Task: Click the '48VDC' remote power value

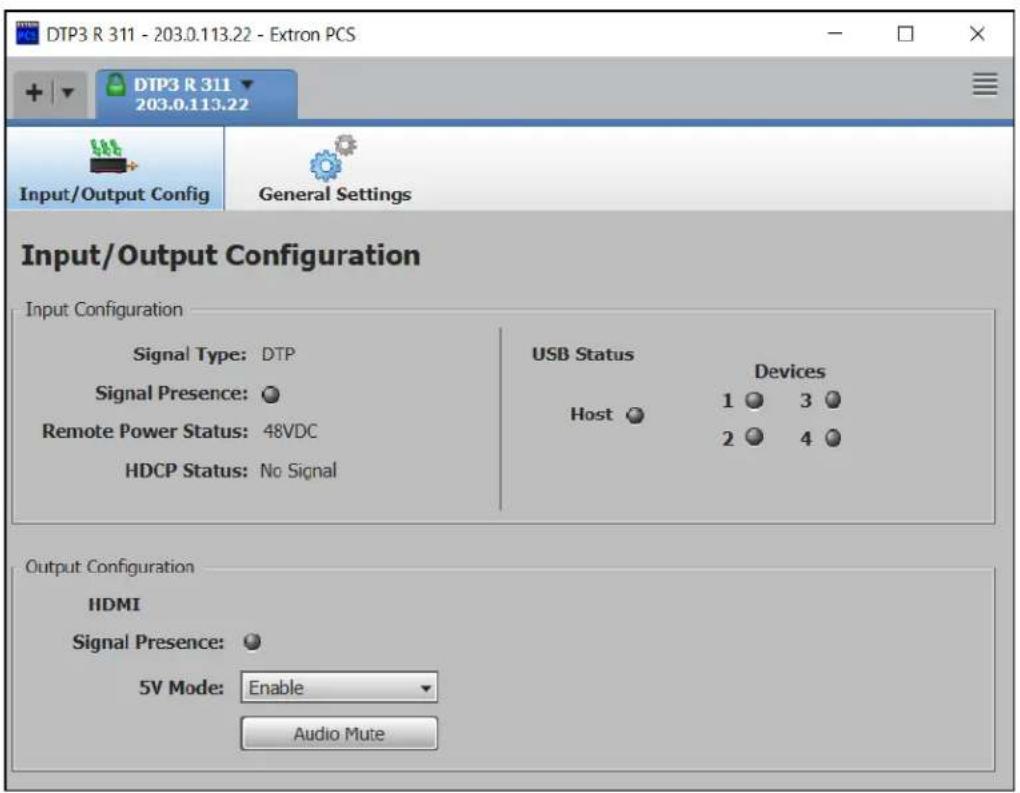Action: point(290,431)
